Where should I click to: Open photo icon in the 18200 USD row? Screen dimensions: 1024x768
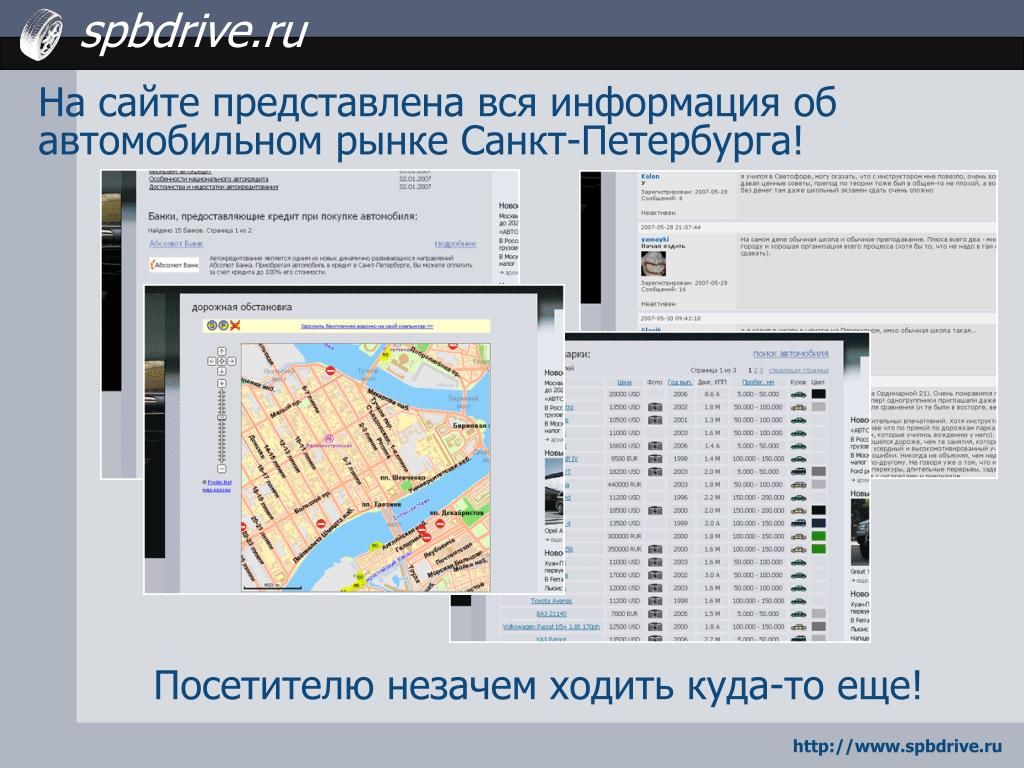(654, 472)
